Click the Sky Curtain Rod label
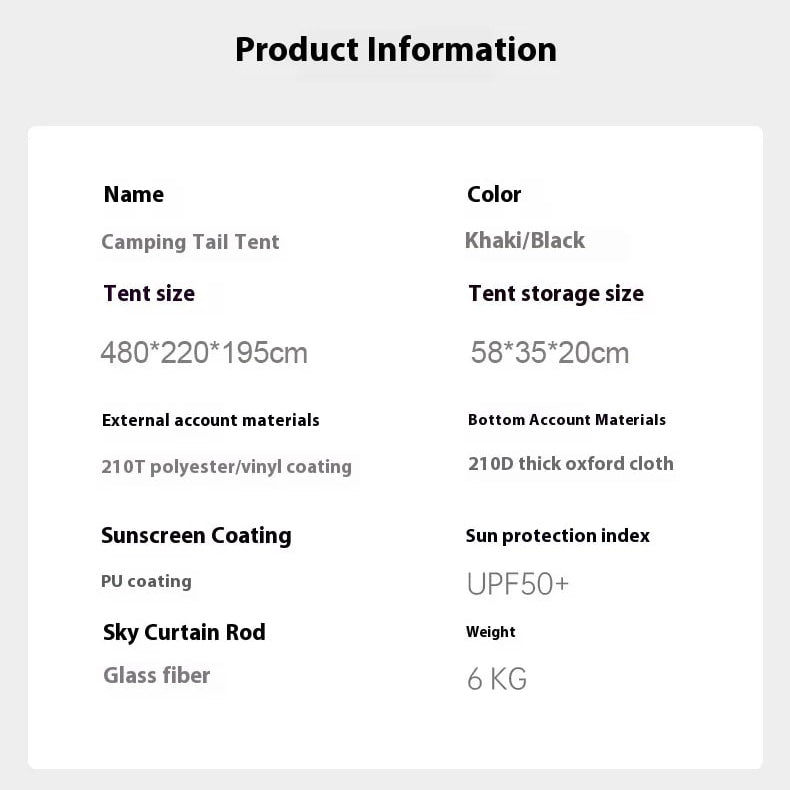Image resolution: width=790 pixels, height=790 pixels. pos(184,632)
